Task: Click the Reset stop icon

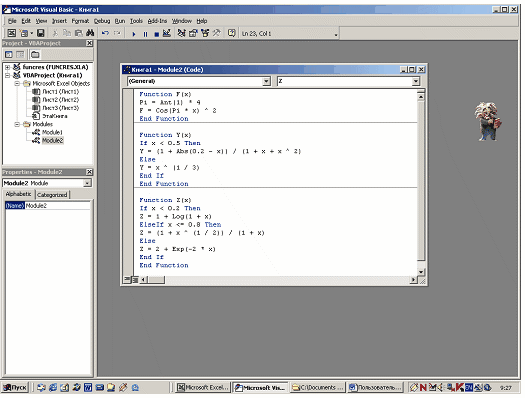Action: point(156,34)
